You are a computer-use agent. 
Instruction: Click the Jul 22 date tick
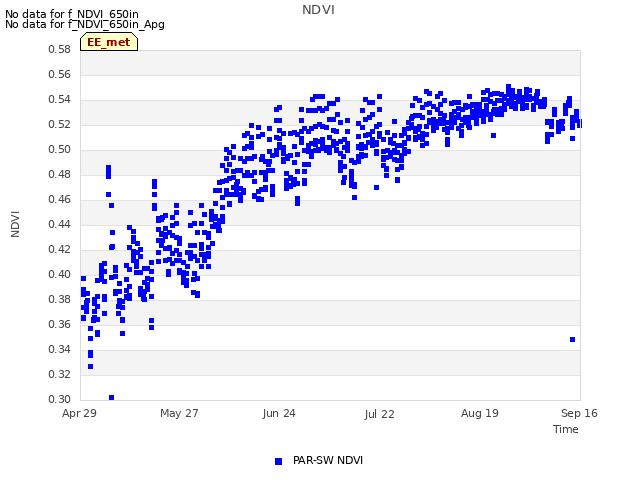coord(379,414)
